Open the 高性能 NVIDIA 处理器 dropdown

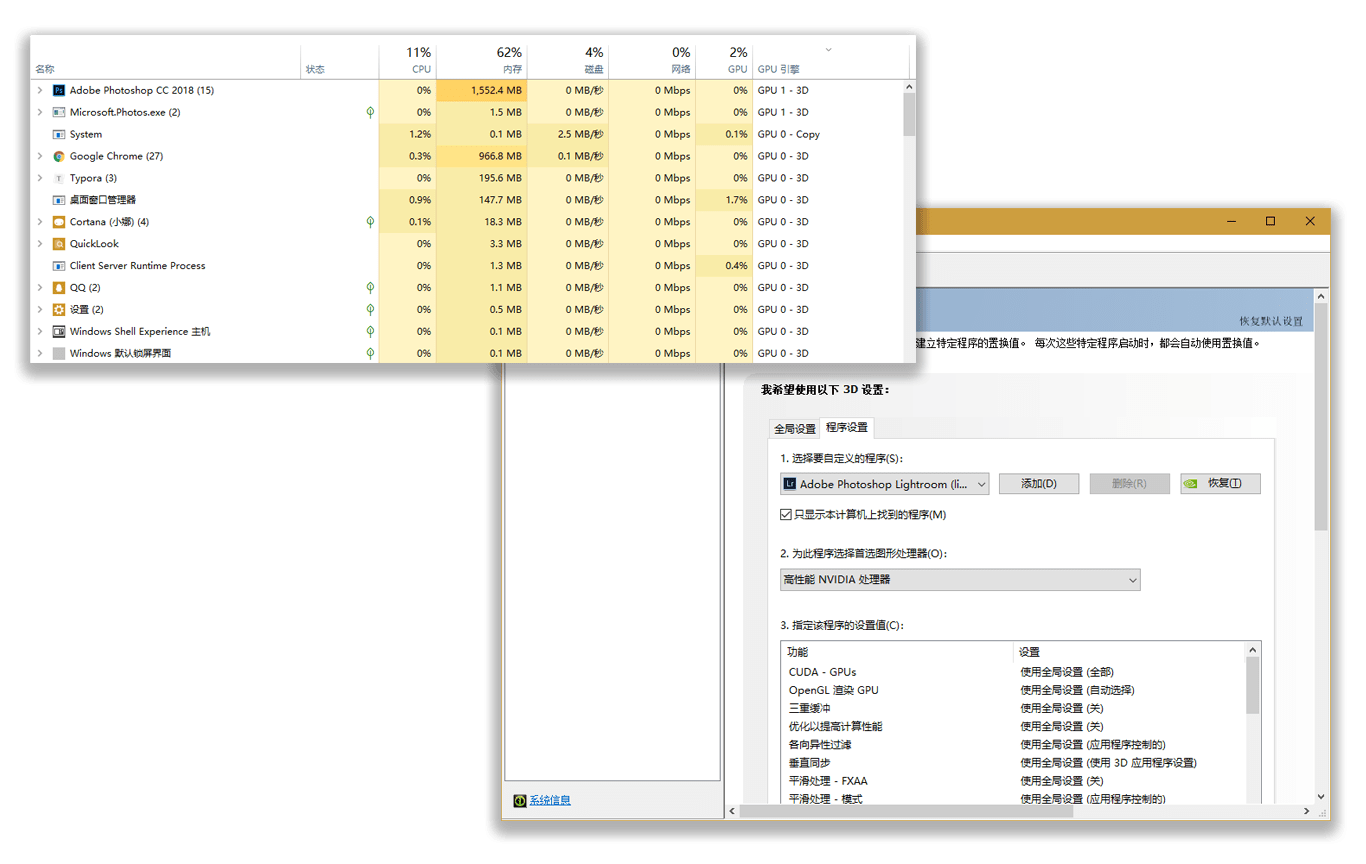click(x=960, y=580)
